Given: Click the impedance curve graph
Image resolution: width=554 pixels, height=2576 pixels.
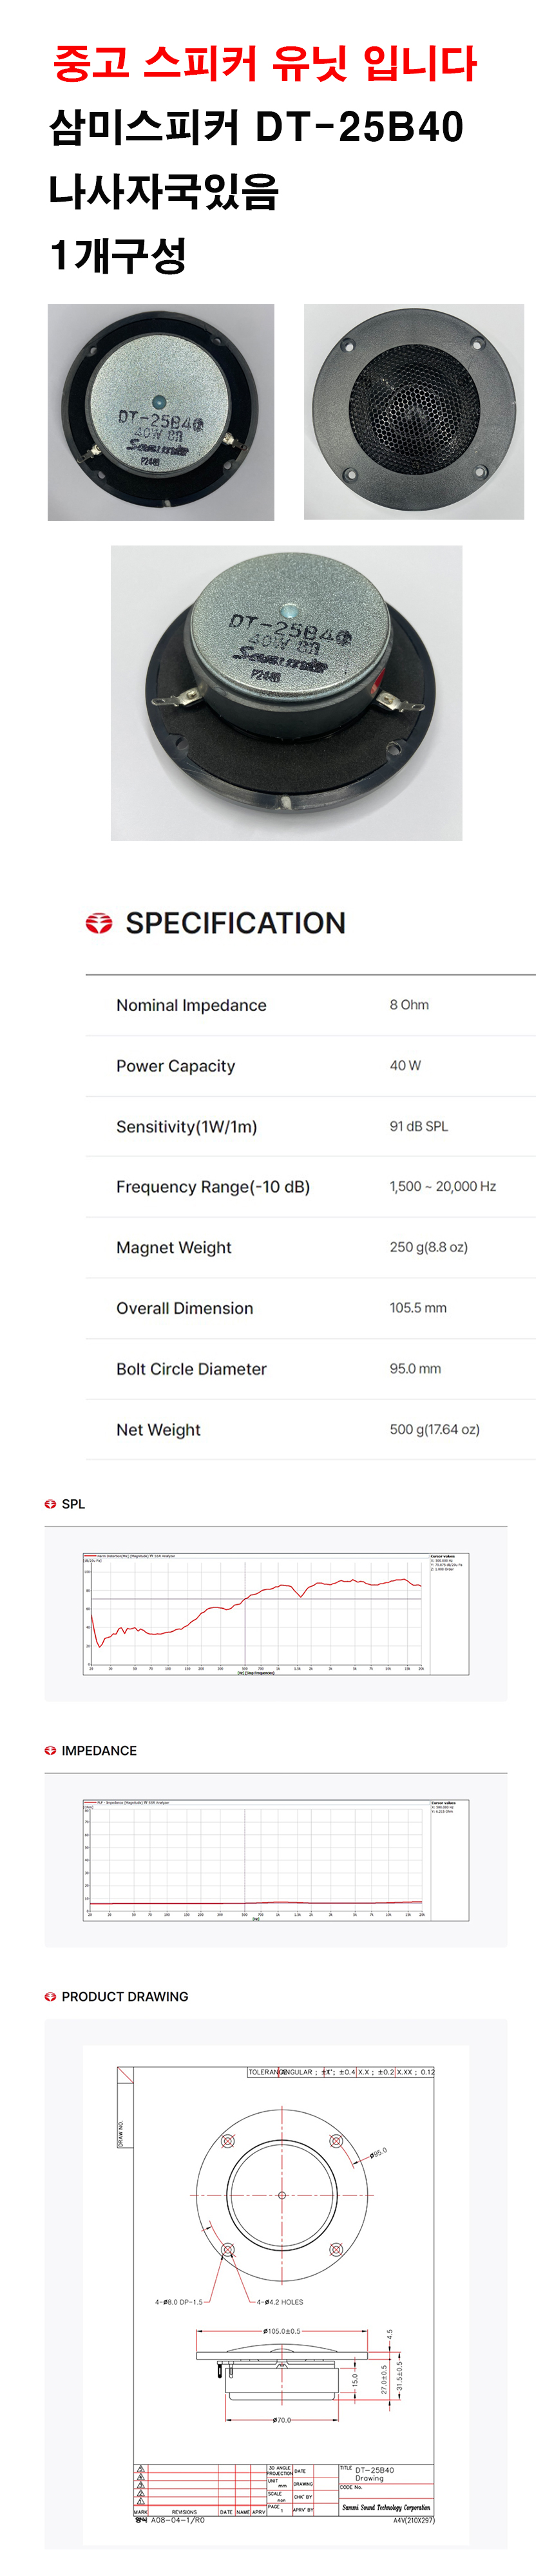Looking at the screenshot, I should point(275,1860).
